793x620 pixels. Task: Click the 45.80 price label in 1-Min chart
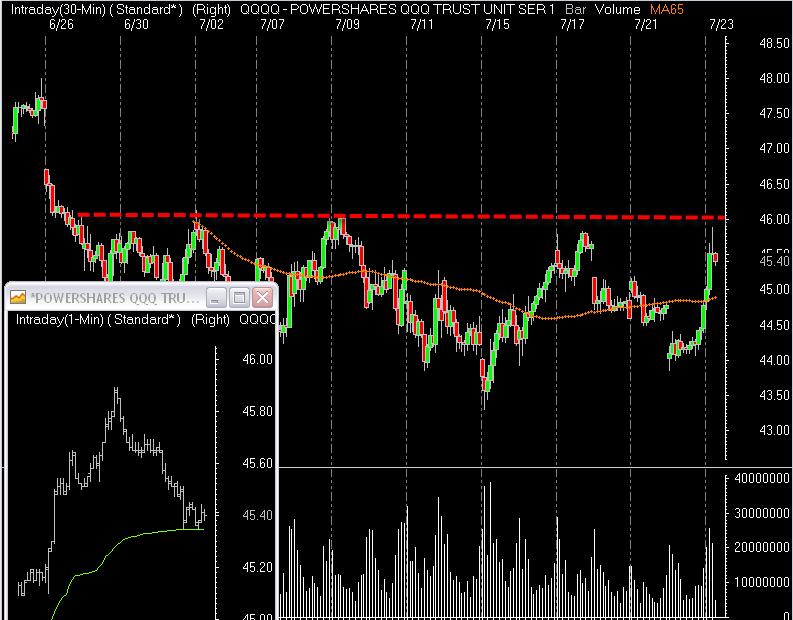pos(257,411)
